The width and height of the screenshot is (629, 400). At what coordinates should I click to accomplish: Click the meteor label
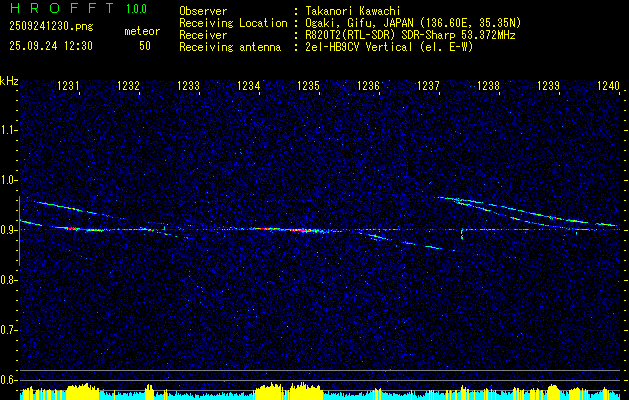coord(142,31)
